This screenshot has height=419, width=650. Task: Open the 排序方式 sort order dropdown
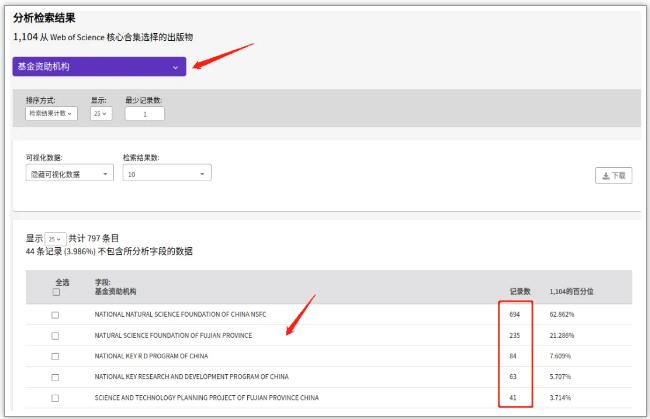click(x=50, y=114)
